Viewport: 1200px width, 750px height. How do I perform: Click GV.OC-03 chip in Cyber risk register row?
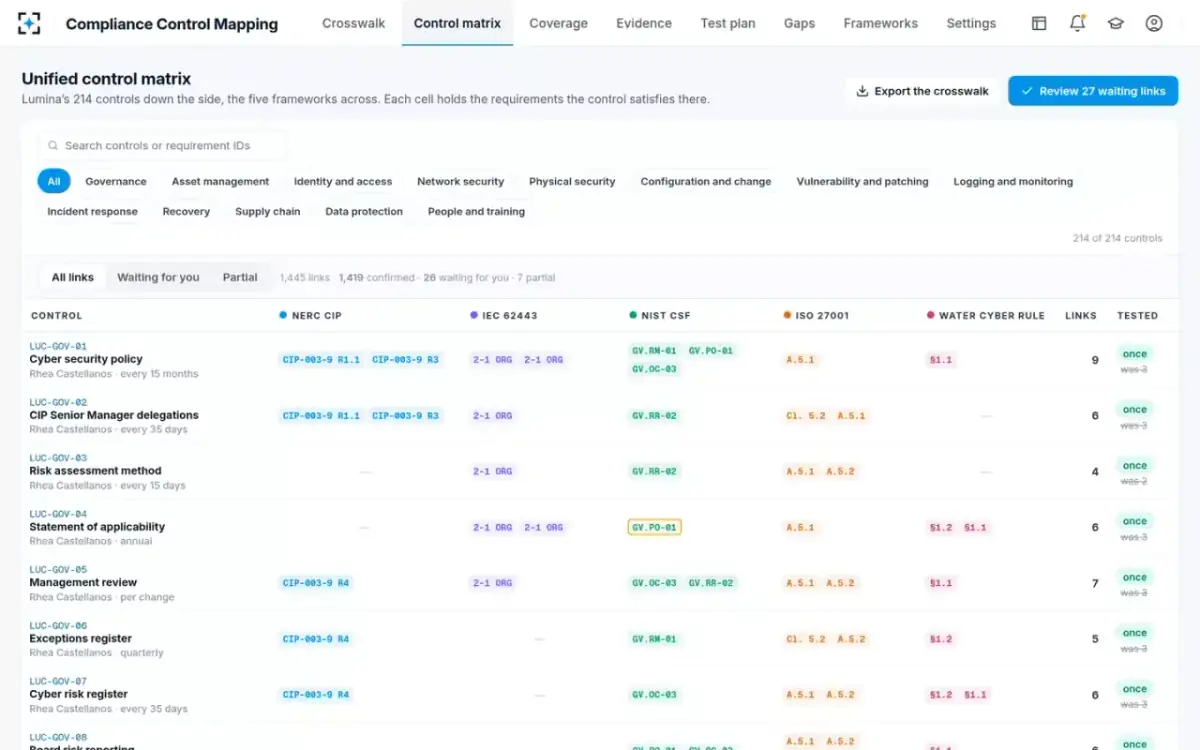[654, 695]
